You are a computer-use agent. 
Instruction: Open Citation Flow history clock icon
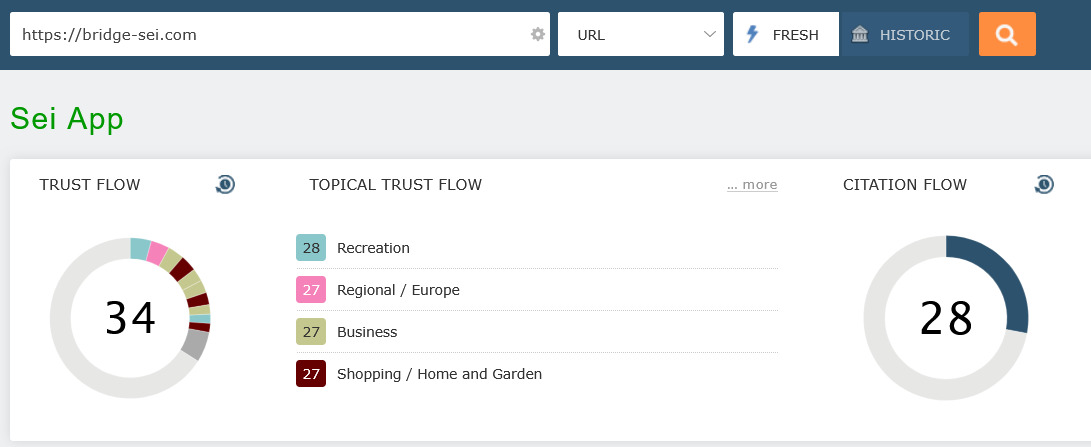pos(1044,184)
